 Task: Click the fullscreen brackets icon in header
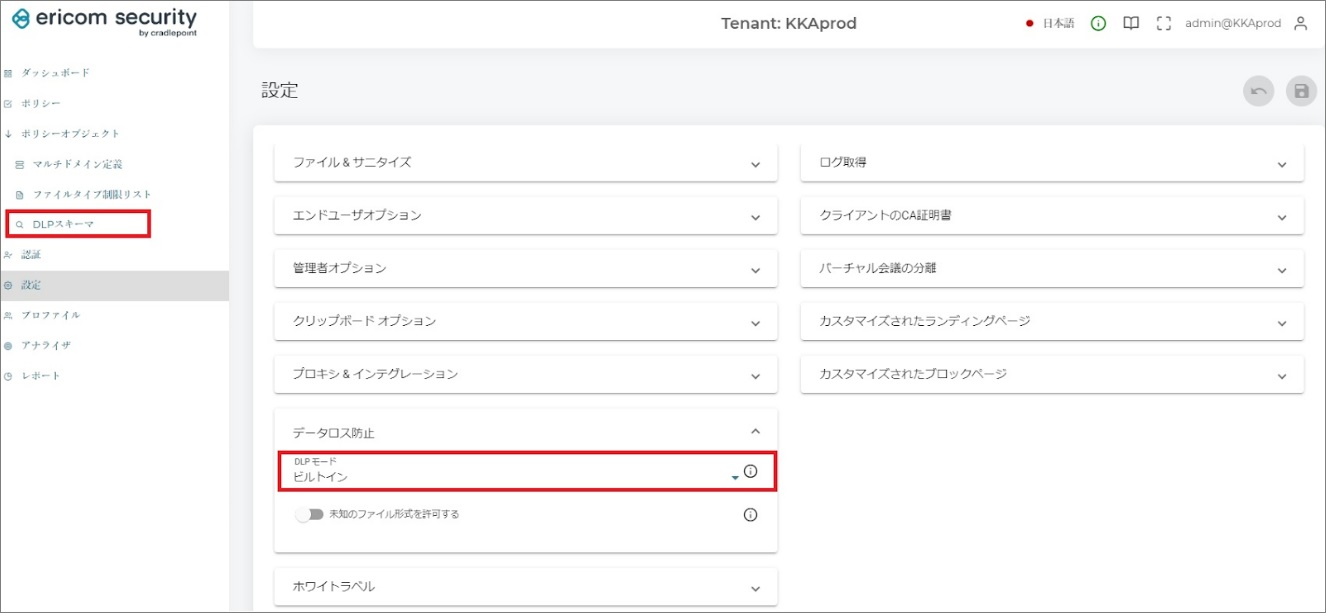pos(1163,23)
